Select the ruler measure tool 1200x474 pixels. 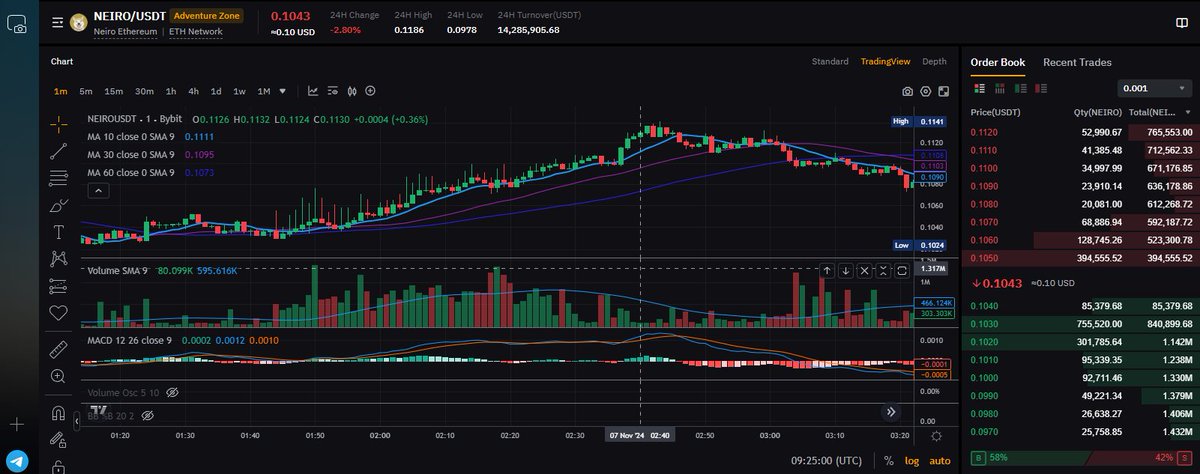58,348
